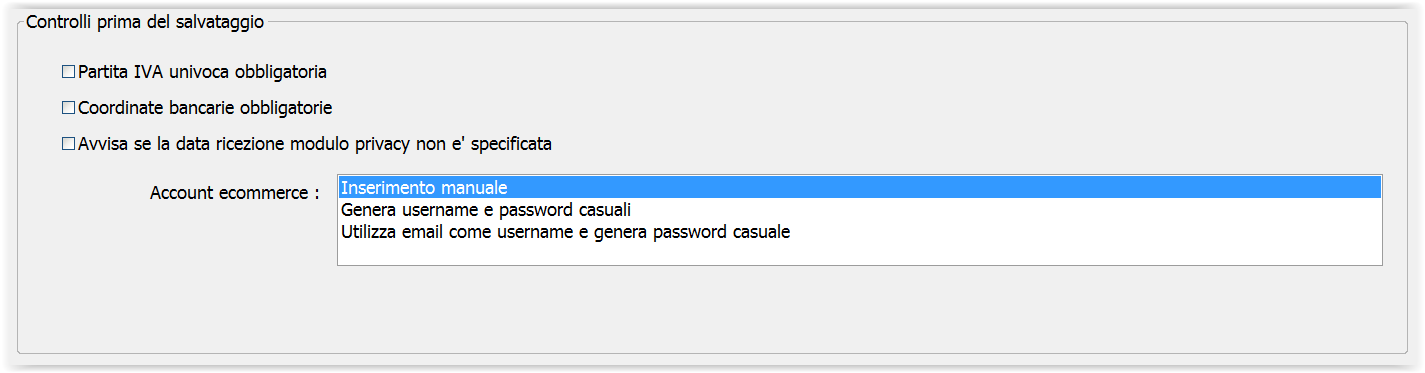Click the Partita IVA univoca obbligatoria text
Image resolution: width=1425 pixels, height=373 pixels.
click(203, 72)
